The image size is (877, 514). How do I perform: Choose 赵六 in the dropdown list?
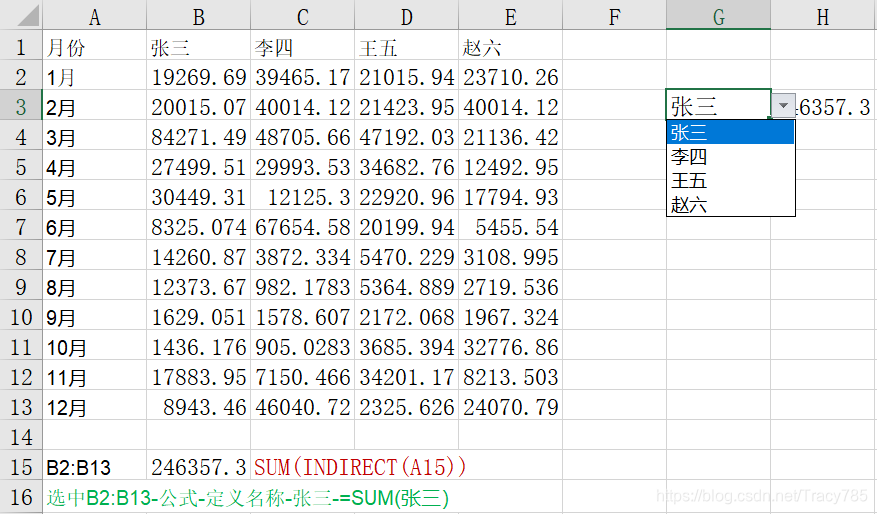pyautogui.click(x=730, y=205)
